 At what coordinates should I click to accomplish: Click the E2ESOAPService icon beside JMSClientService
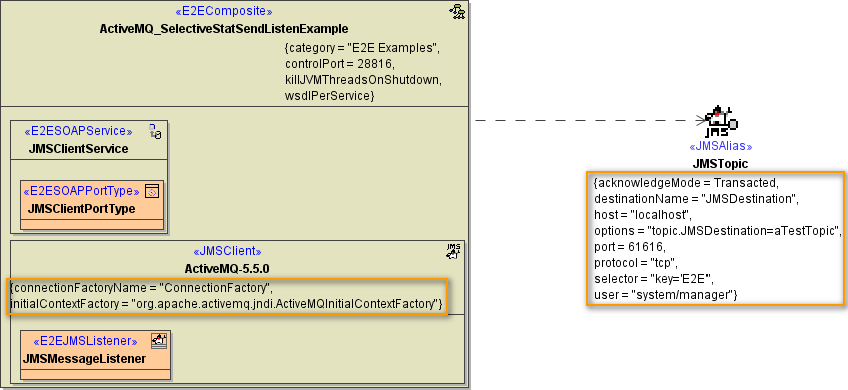point(155,131)
